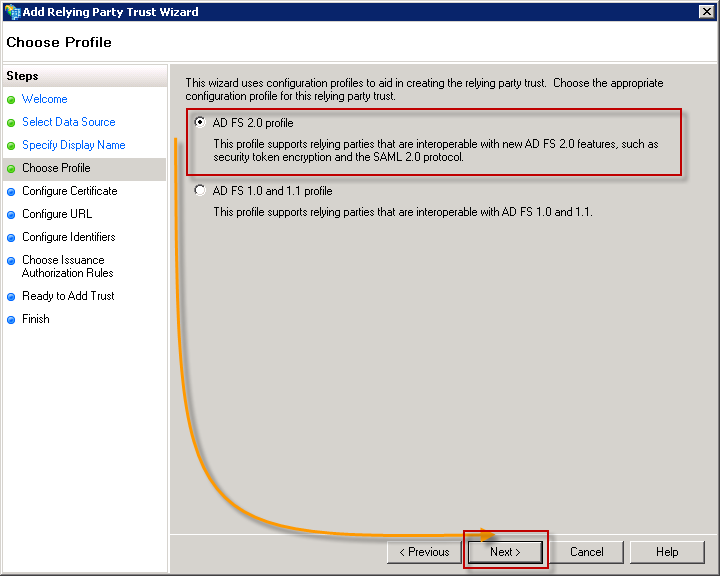Click the Configure Certificate step
This screenshot has width=720, height=576.
click(x=70, y=191)
